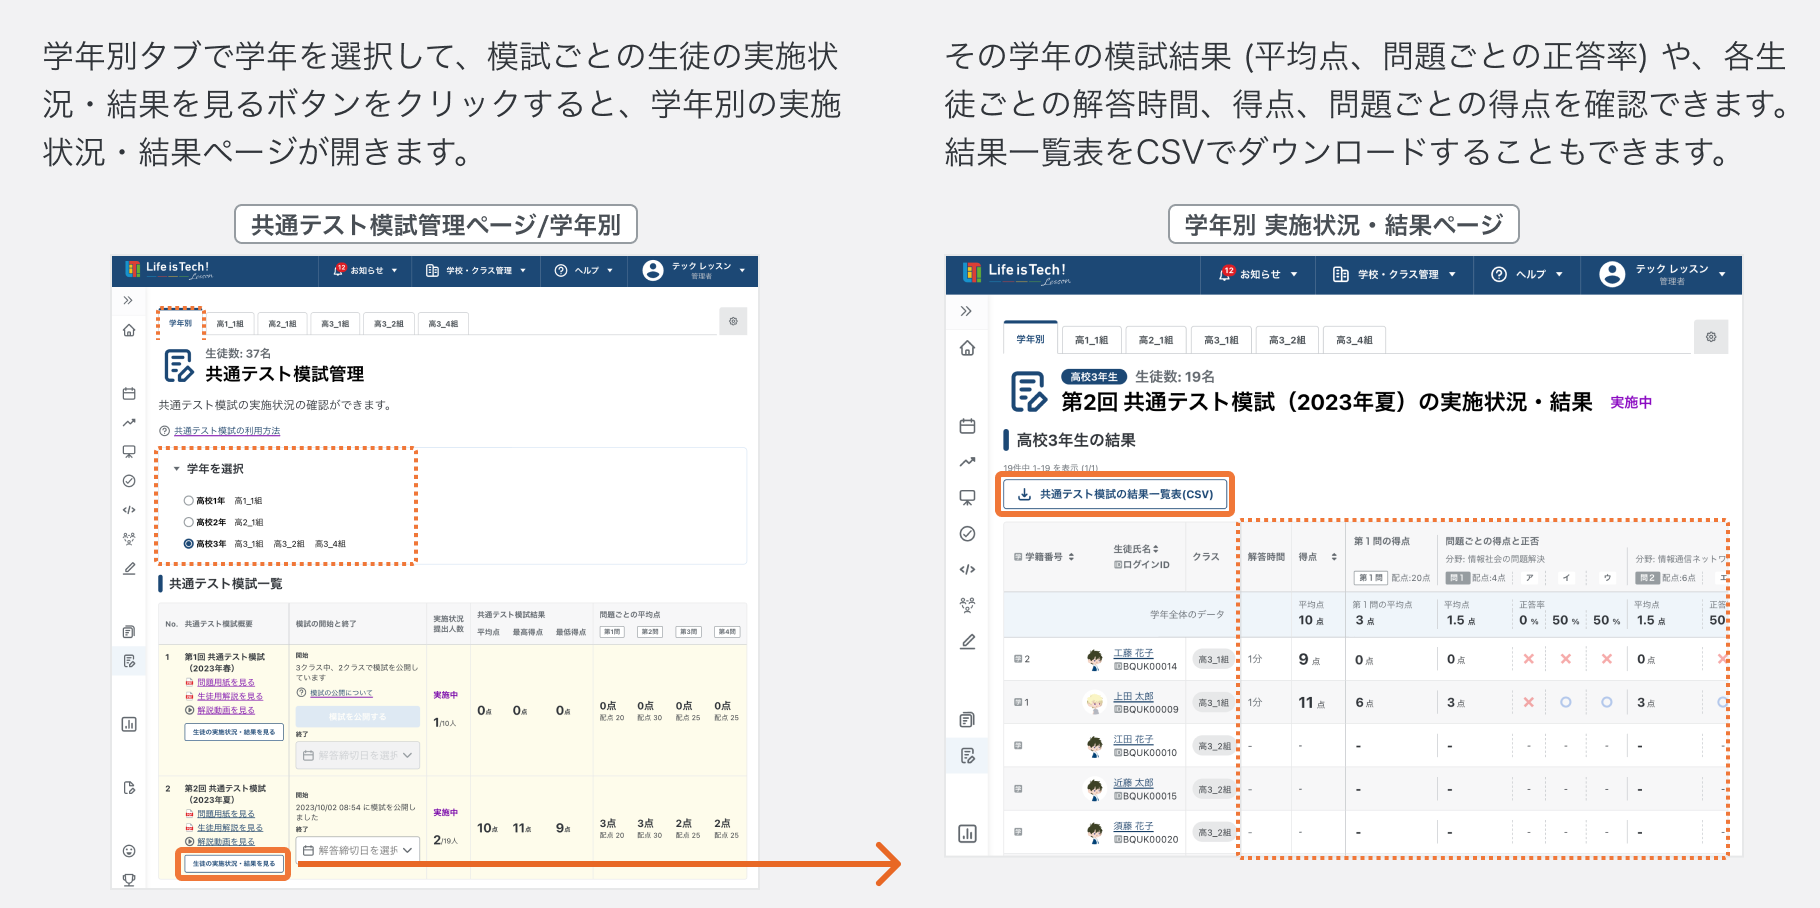Open trend line icon in results page sidebar
The image size is (1820, 908).
[967, 462]
